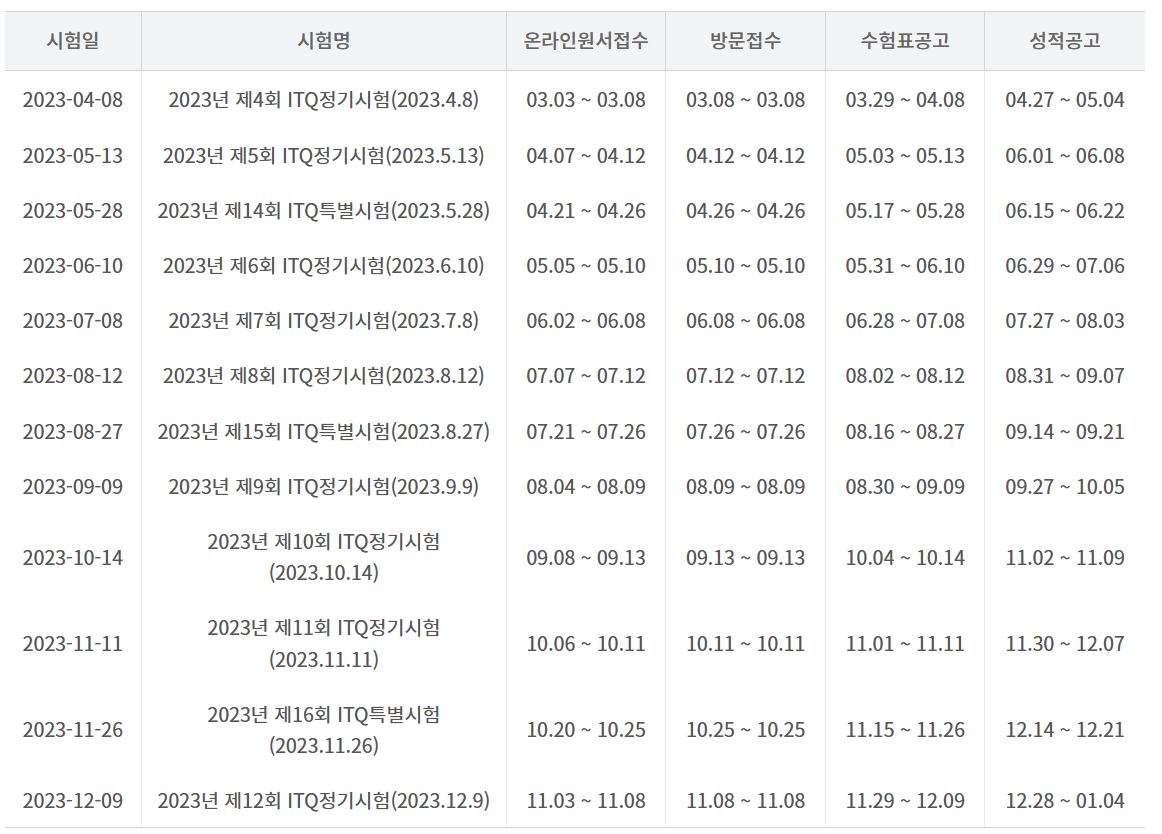Select the exam date 2023-09-09
Viewport: 1162px width, 834px height.
[x=73, y=486]
